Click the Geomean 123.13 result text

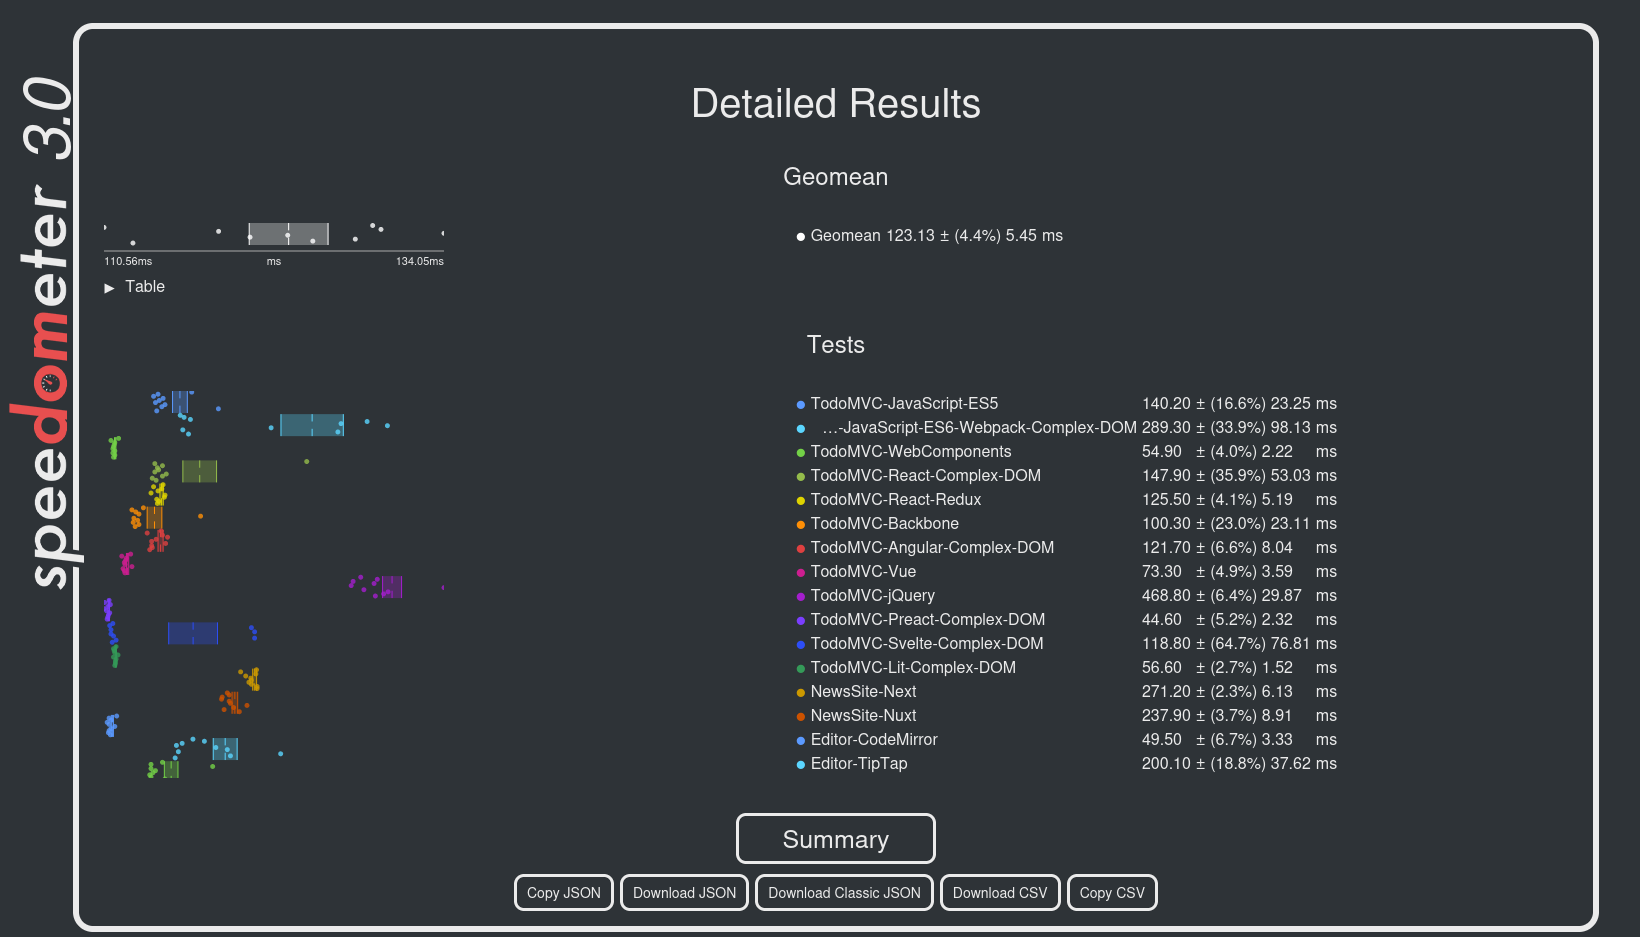(936, 235)
